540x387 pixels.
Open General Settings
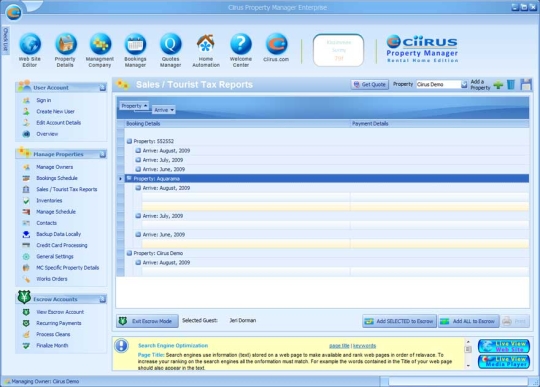tap(55, 257)
